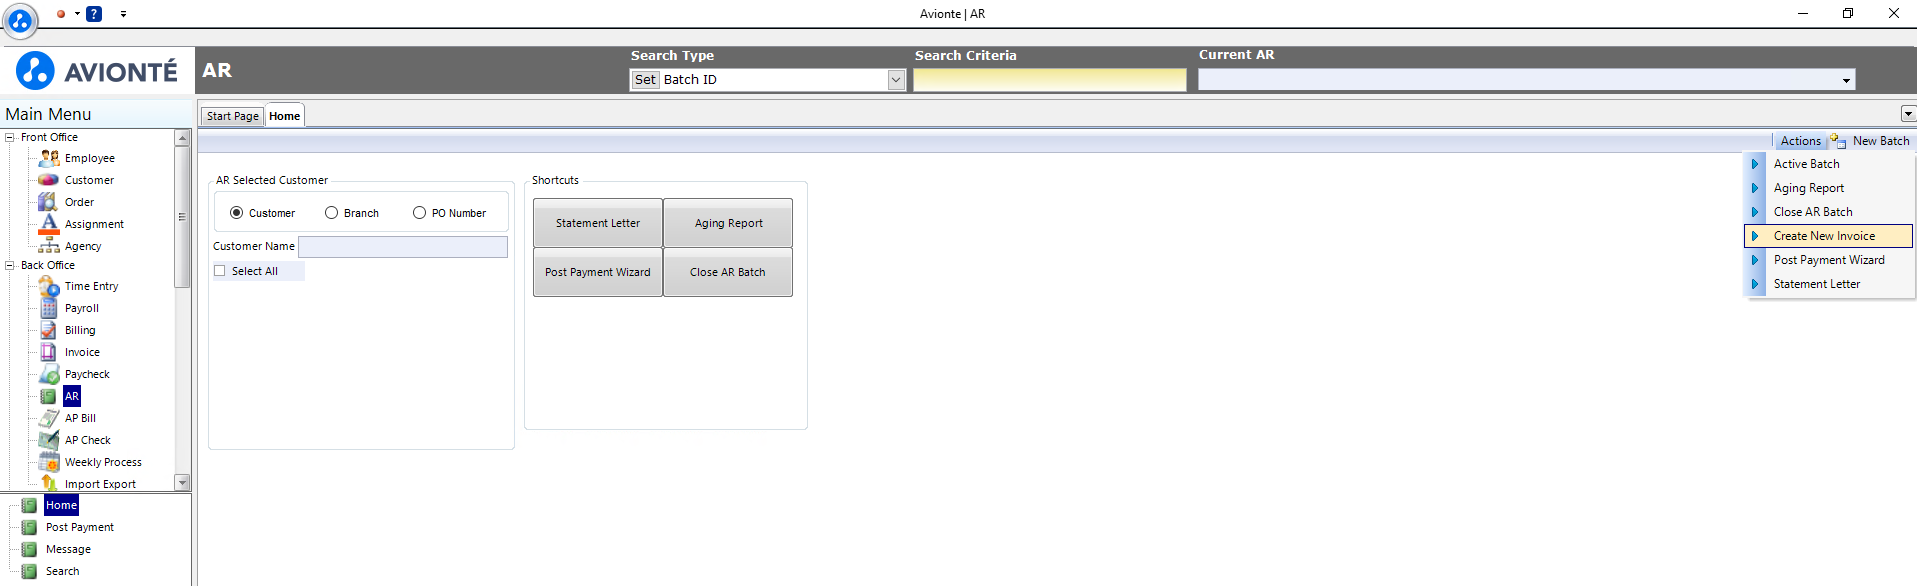The image size is (1917, 586).
Task: Click Main Menu scrollbar down arrow
Action: click(182, 483)
